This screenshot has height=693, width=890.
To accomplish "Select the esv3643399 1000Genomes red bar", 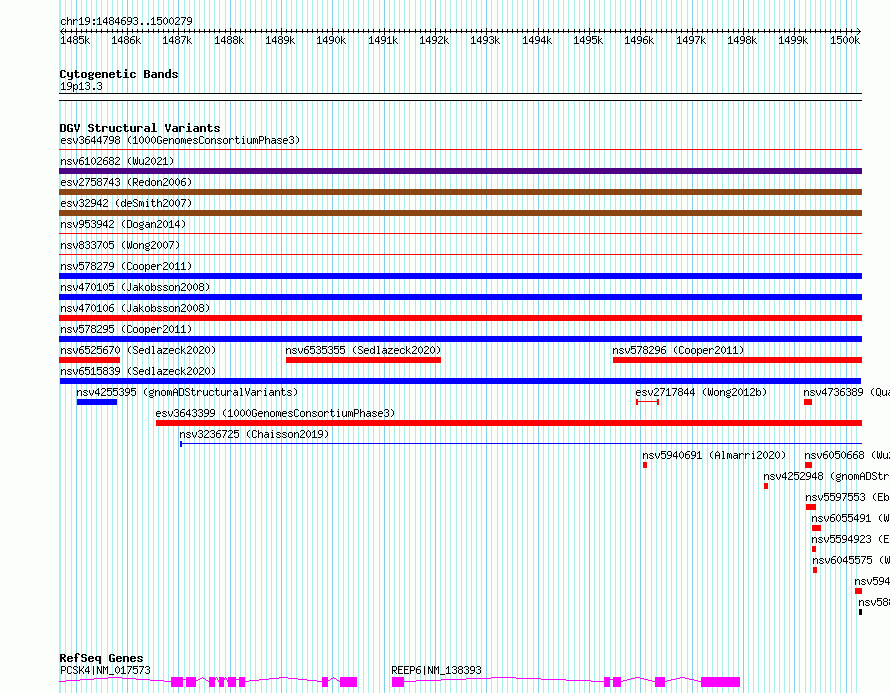I will [x=509, y=423].
